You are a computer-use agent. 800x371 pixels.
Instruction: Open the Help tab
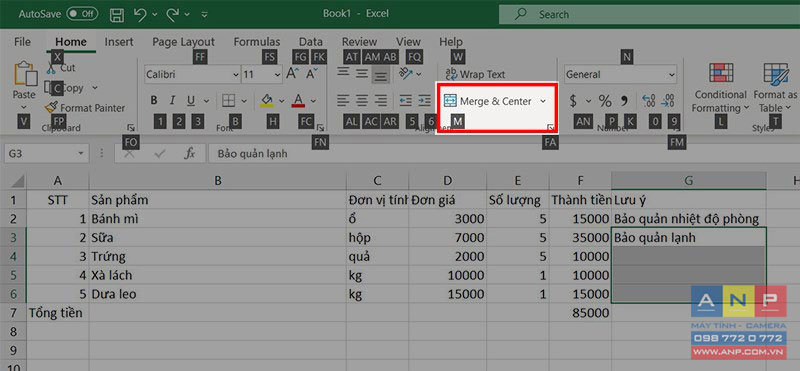coord(451,42)
